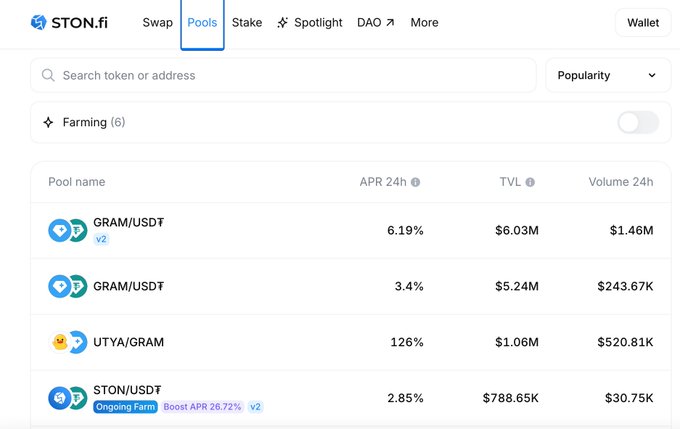Click the GRAM/USDT v2 pool token icons

point(68,230)
